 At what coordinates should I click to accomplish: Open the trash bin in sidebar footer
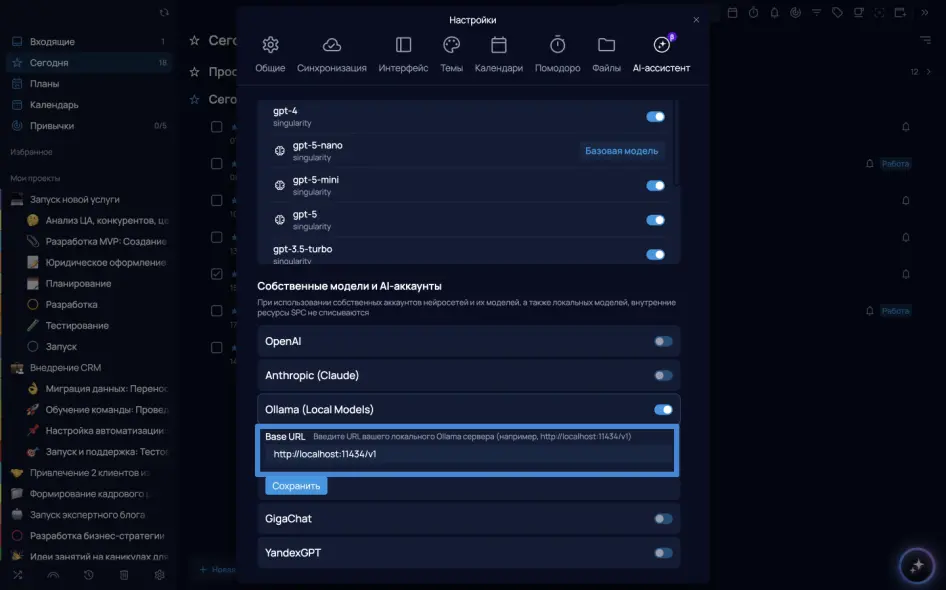pyautogui.click(x=124, y=575)
